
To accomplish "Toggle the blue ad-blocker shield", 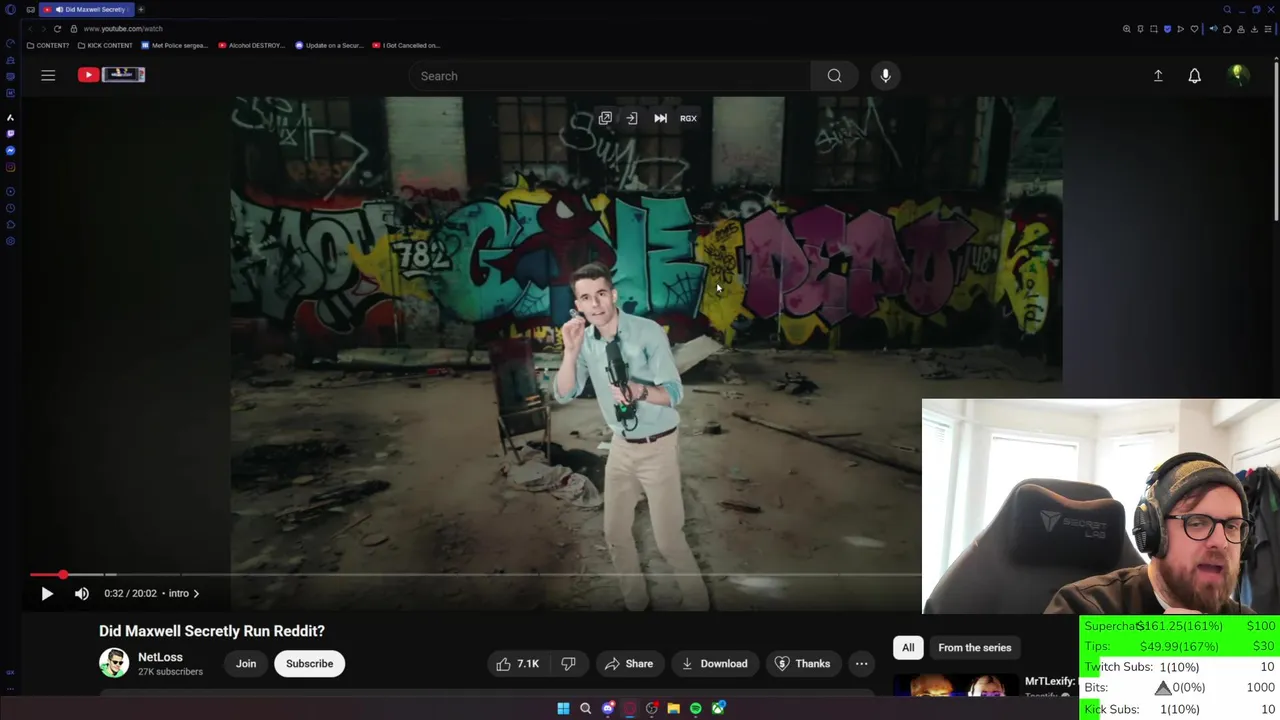I will 1167,29.
